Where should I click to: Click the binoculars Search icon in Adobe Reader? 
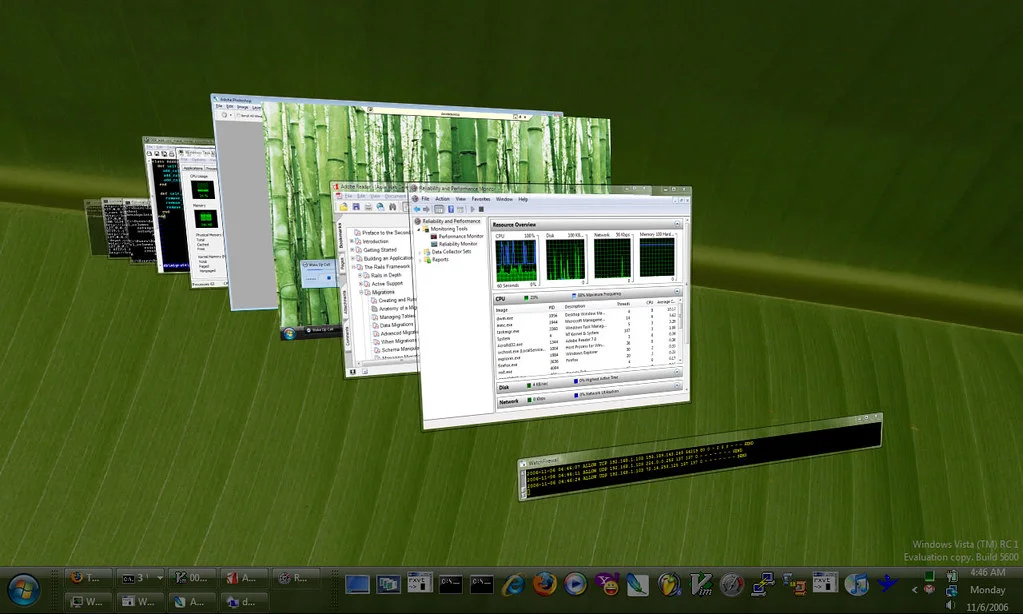(x=393, y=207)
